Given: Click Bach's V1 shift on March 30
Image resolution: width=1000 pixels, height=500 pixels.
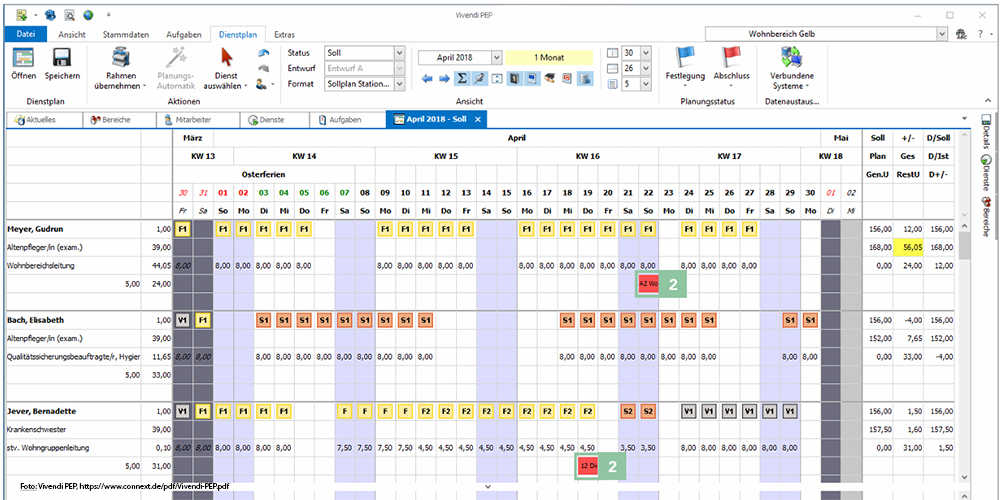Looking at the screenshot, I should click(x=183, y=320).
